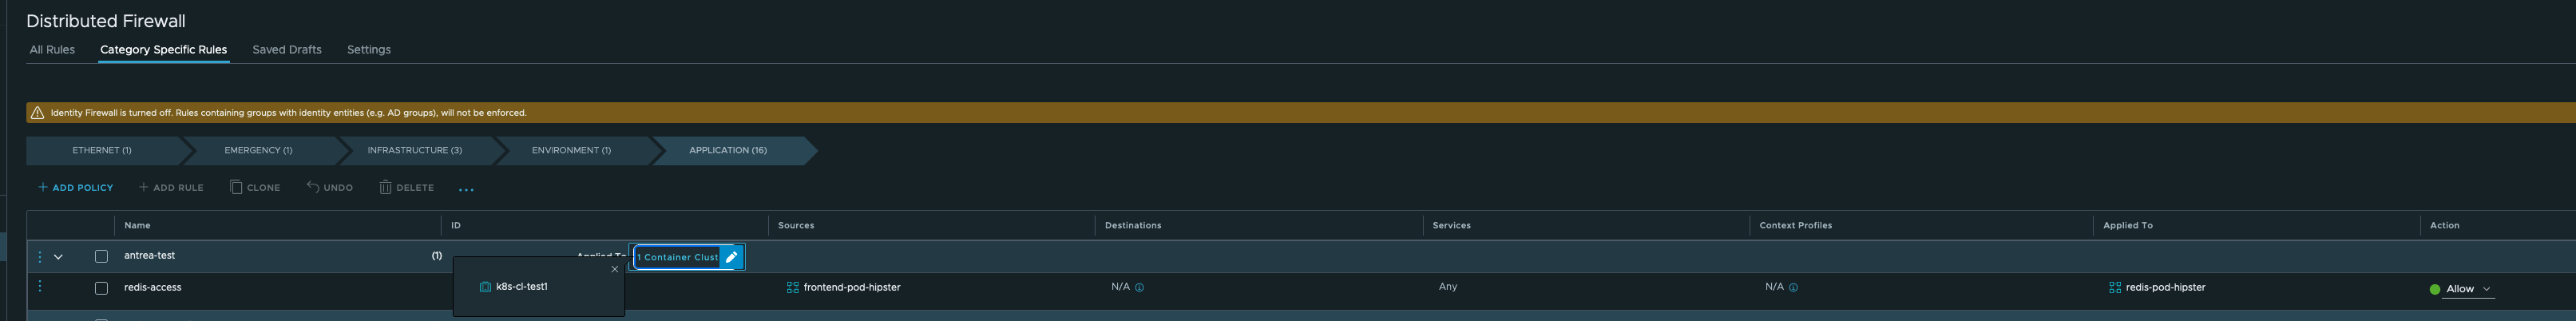Select the antrea-test policy checkbox
The width and height of the screenshot is (2576, 321).
tap(101, 257)
